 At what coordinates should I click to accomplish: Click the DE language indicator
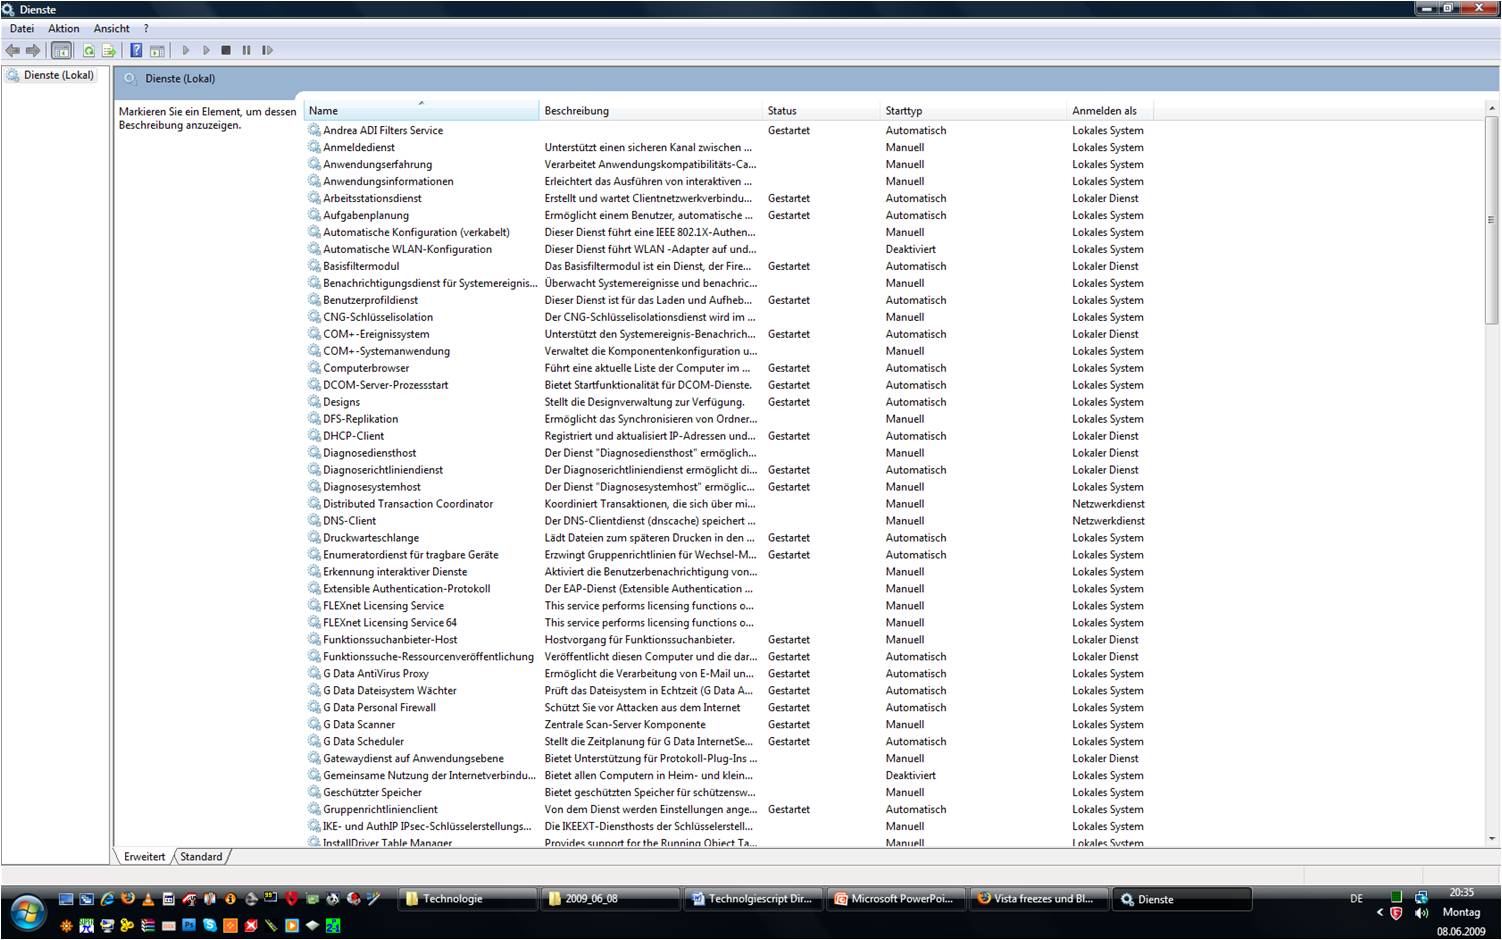pos(1356,898)
